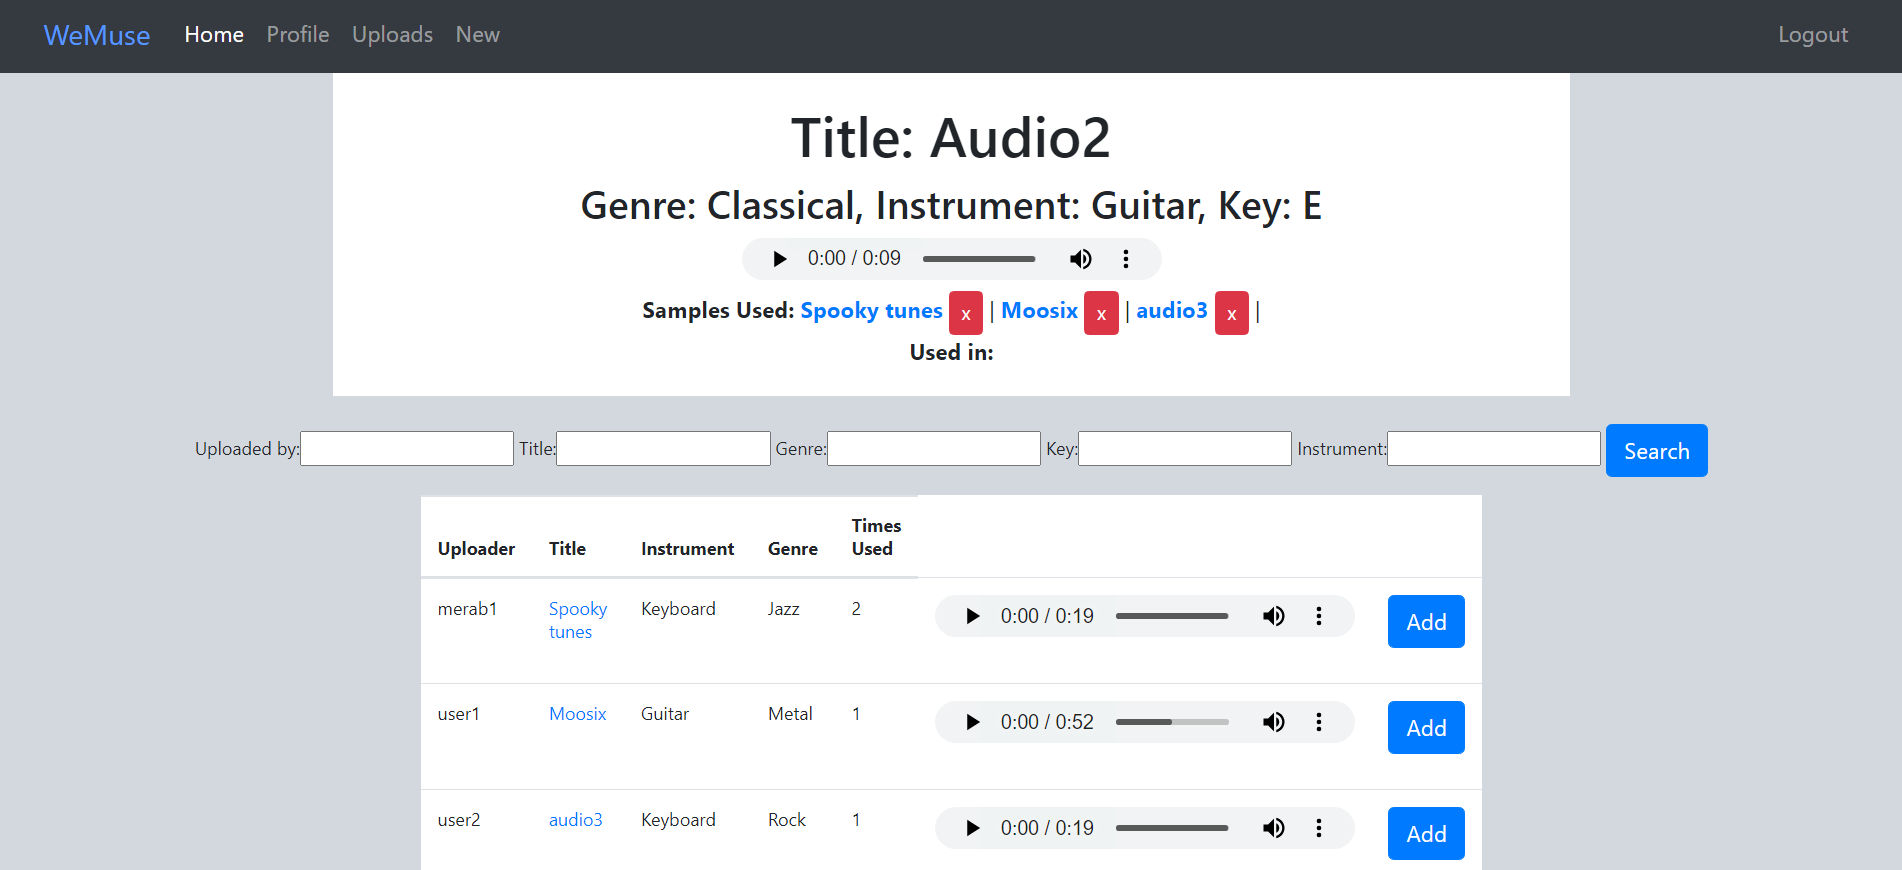
Task: Click the Search button
Action: pyautogui.click(x=1656, y=450)
